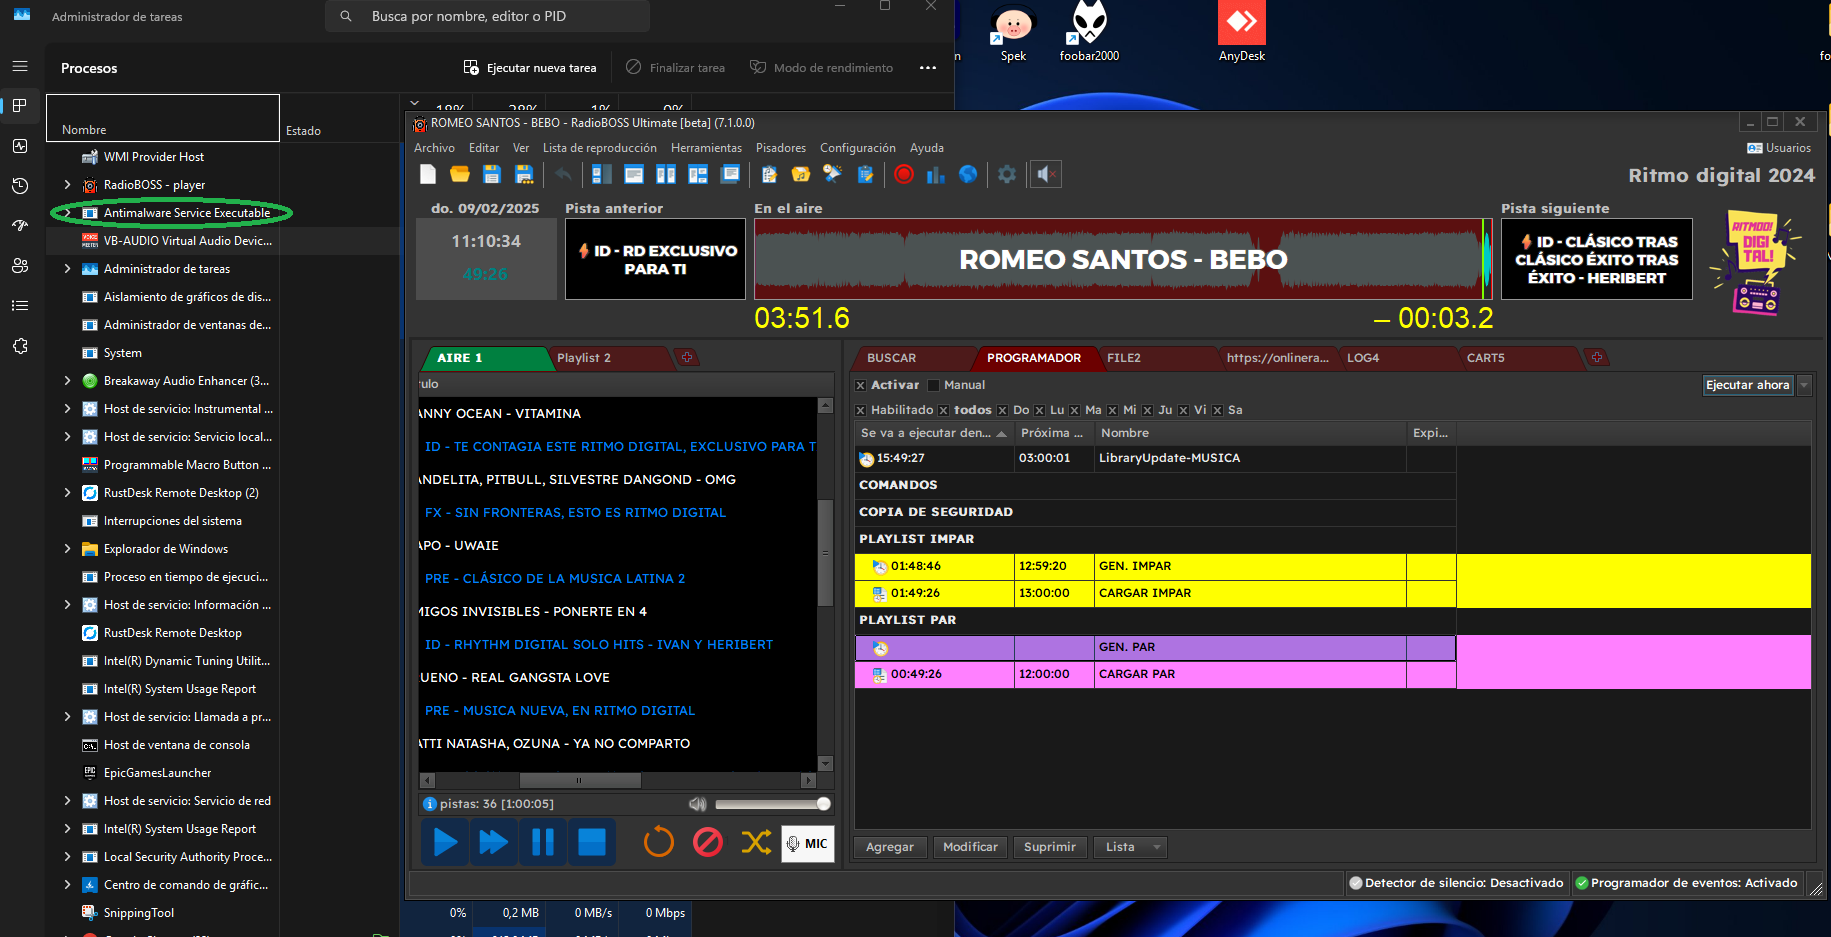This screenshot has width=1831, height=937.
Task: Skip to next track with fast-forward button
Action: (493, 842)
